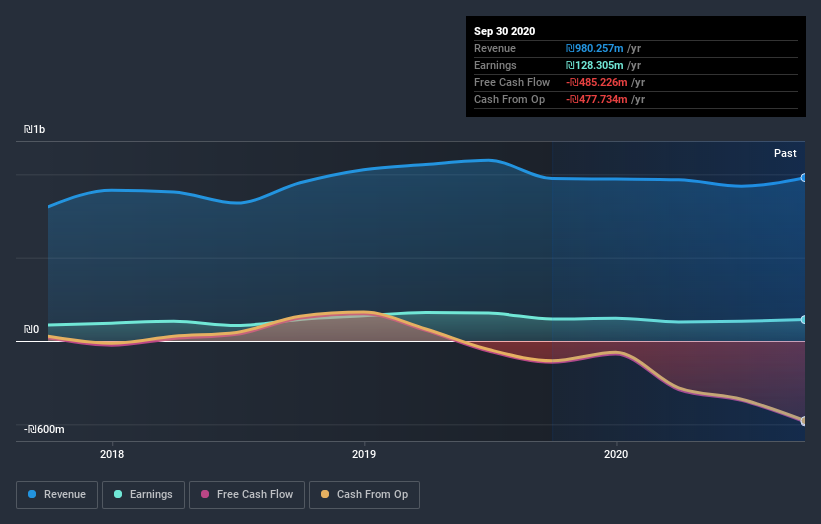Click the ₪0 y-axis label

click(x=31, y=329)
